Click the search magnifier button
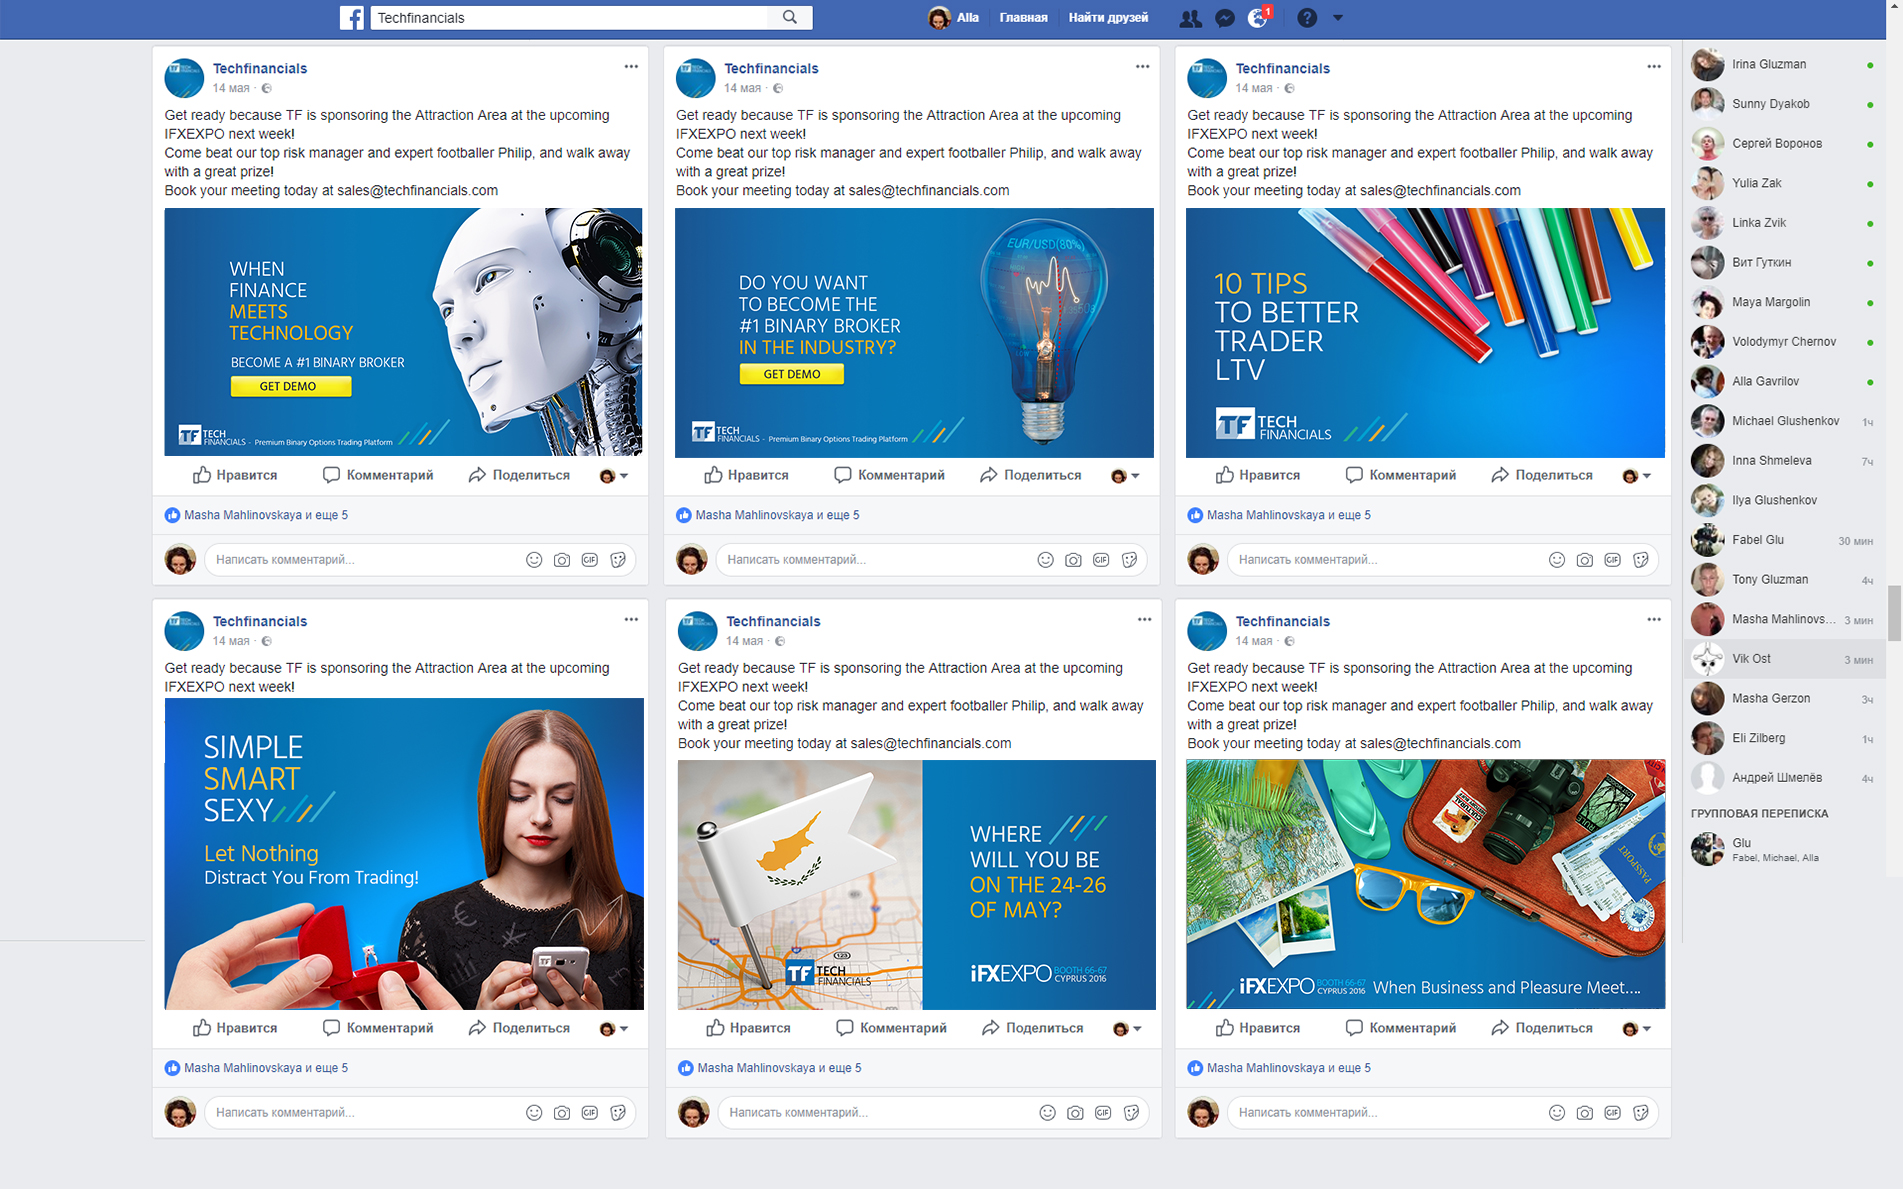Screen dimensions: 1903x1189 tap(790, 17)
